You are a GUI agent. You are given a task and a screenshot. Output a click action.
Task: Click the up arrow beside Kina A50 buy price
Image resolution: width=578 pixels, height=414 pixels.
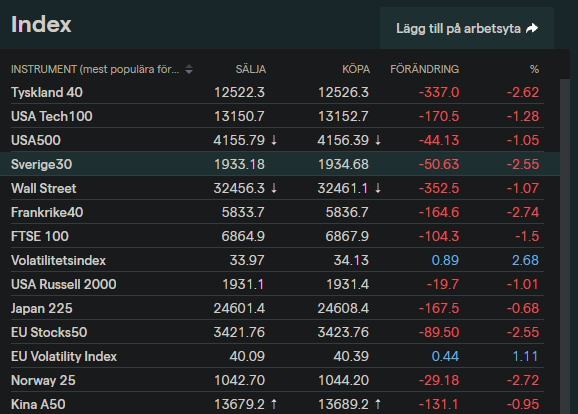378,404
